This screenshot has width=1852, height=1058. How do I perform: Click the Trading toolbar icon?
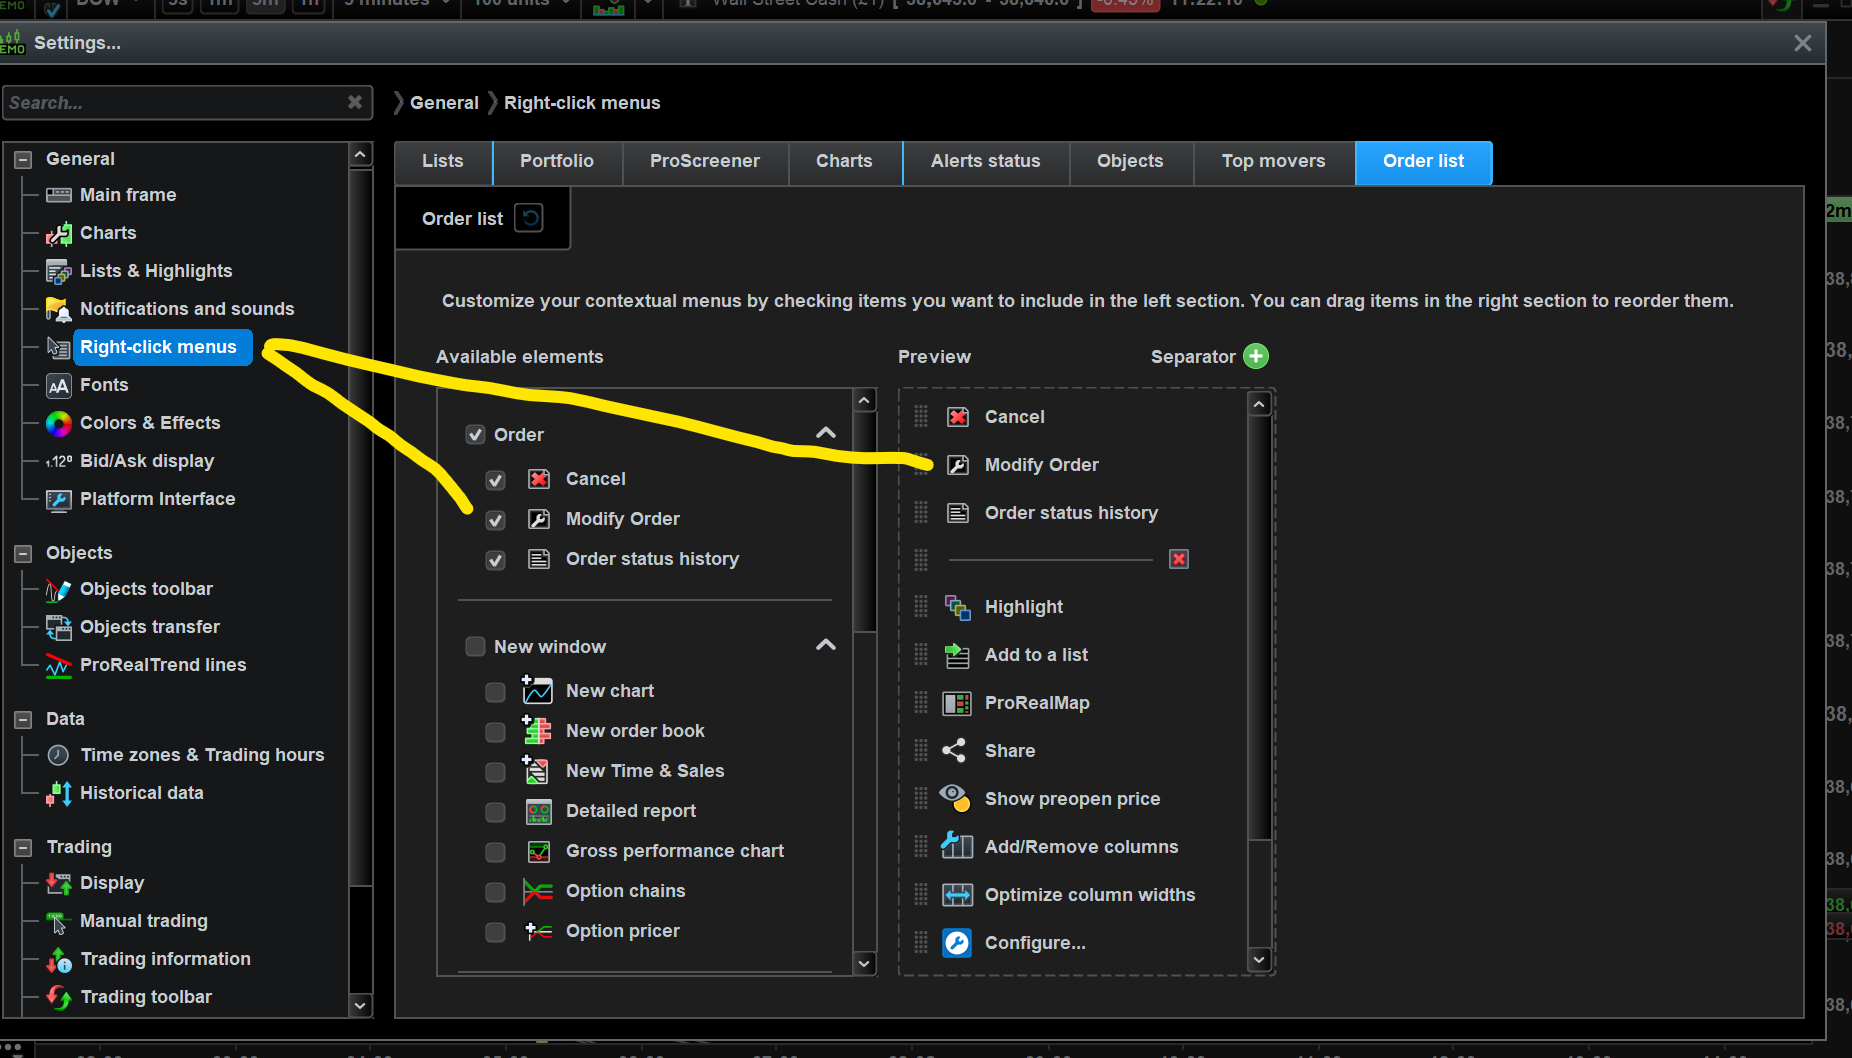tap(59, 998)
